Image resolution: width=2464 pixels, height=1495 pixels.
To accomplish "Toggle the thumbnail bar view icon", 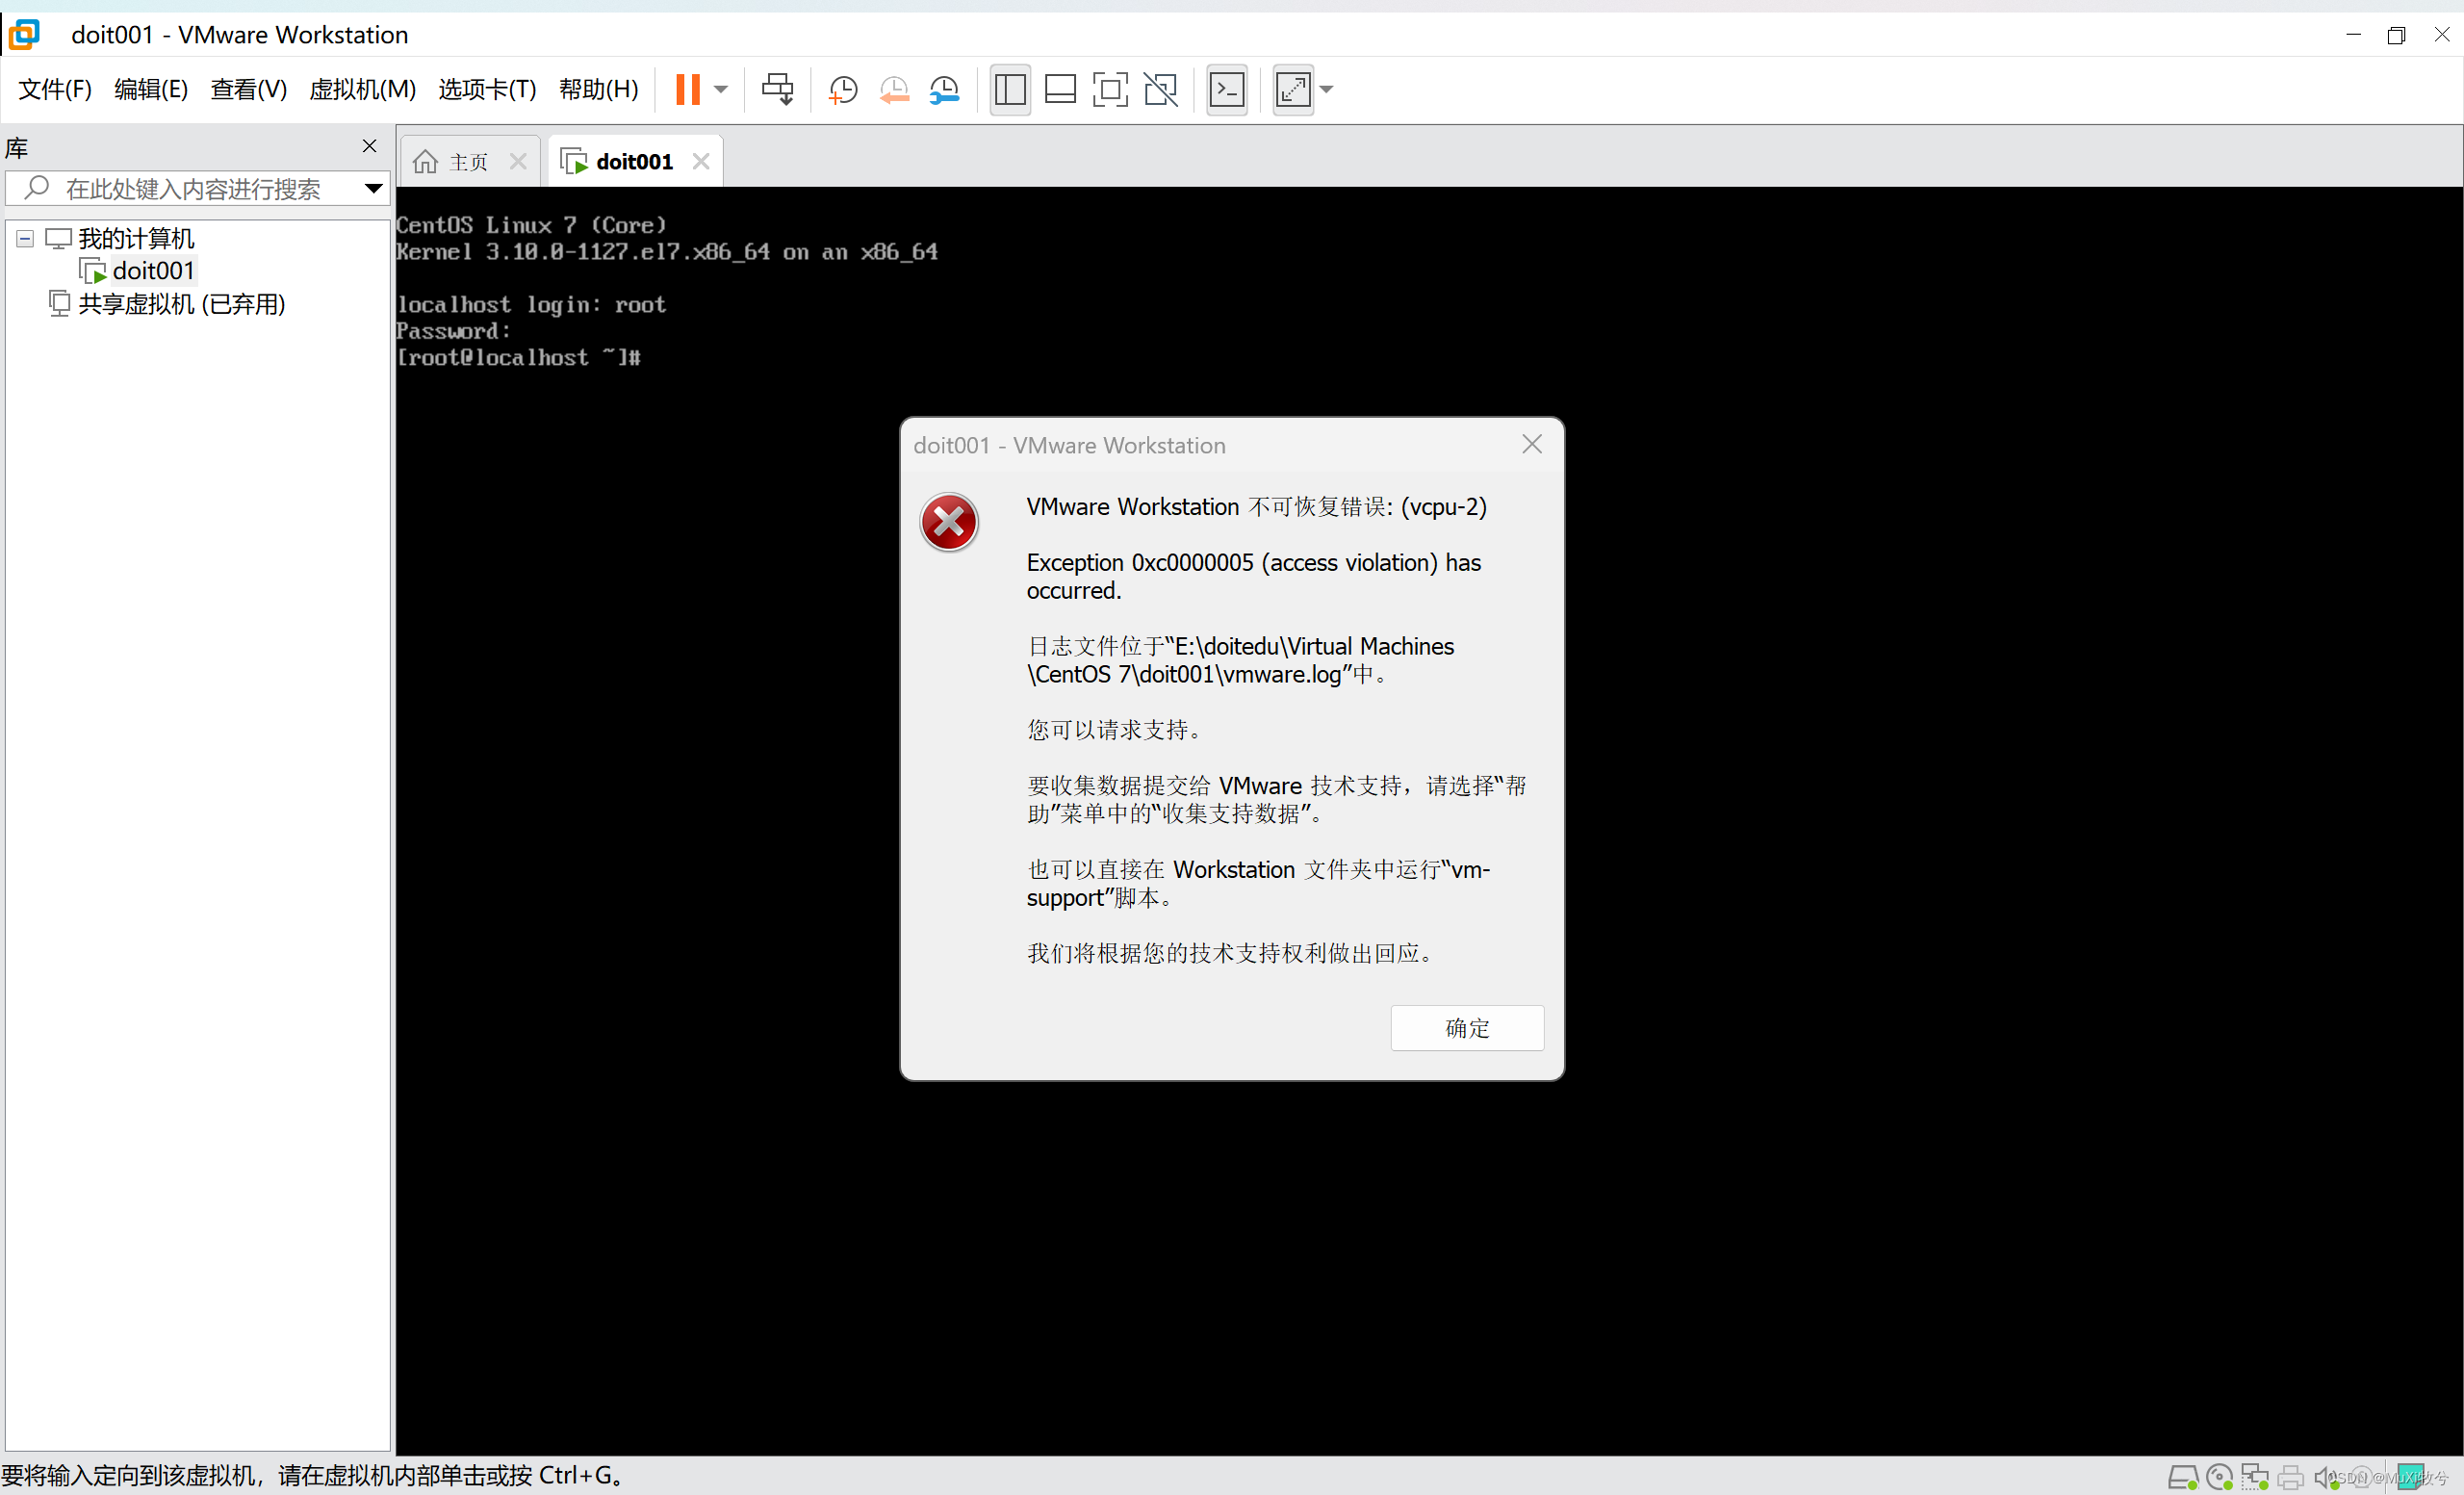I will pyautogui.click(x=1060, y=89).
